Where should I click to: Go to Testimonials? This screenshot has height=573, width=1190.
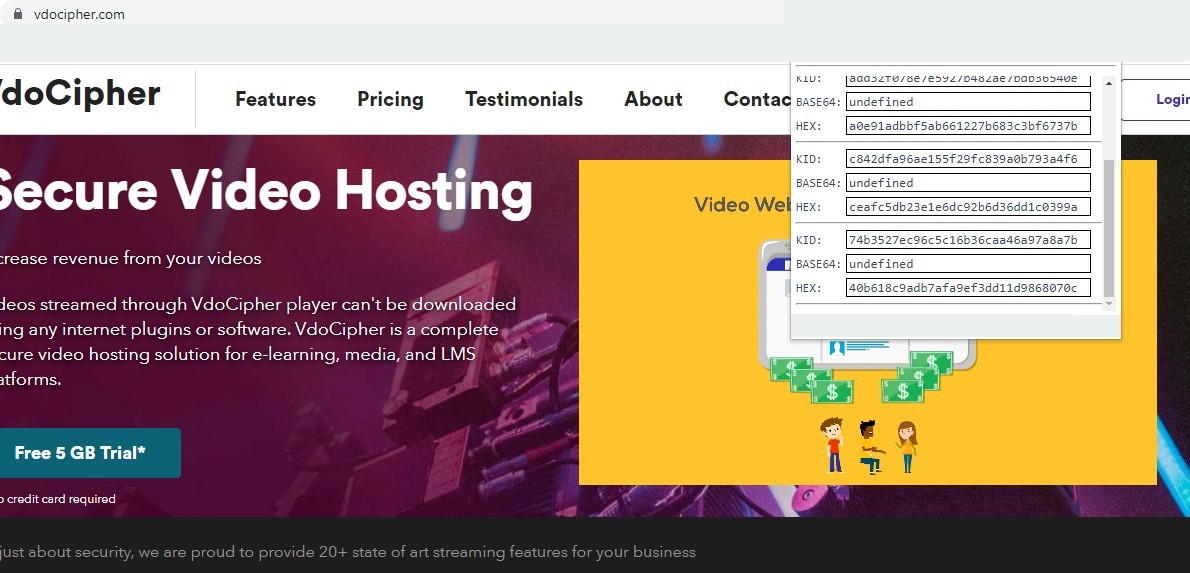[524, 99]
